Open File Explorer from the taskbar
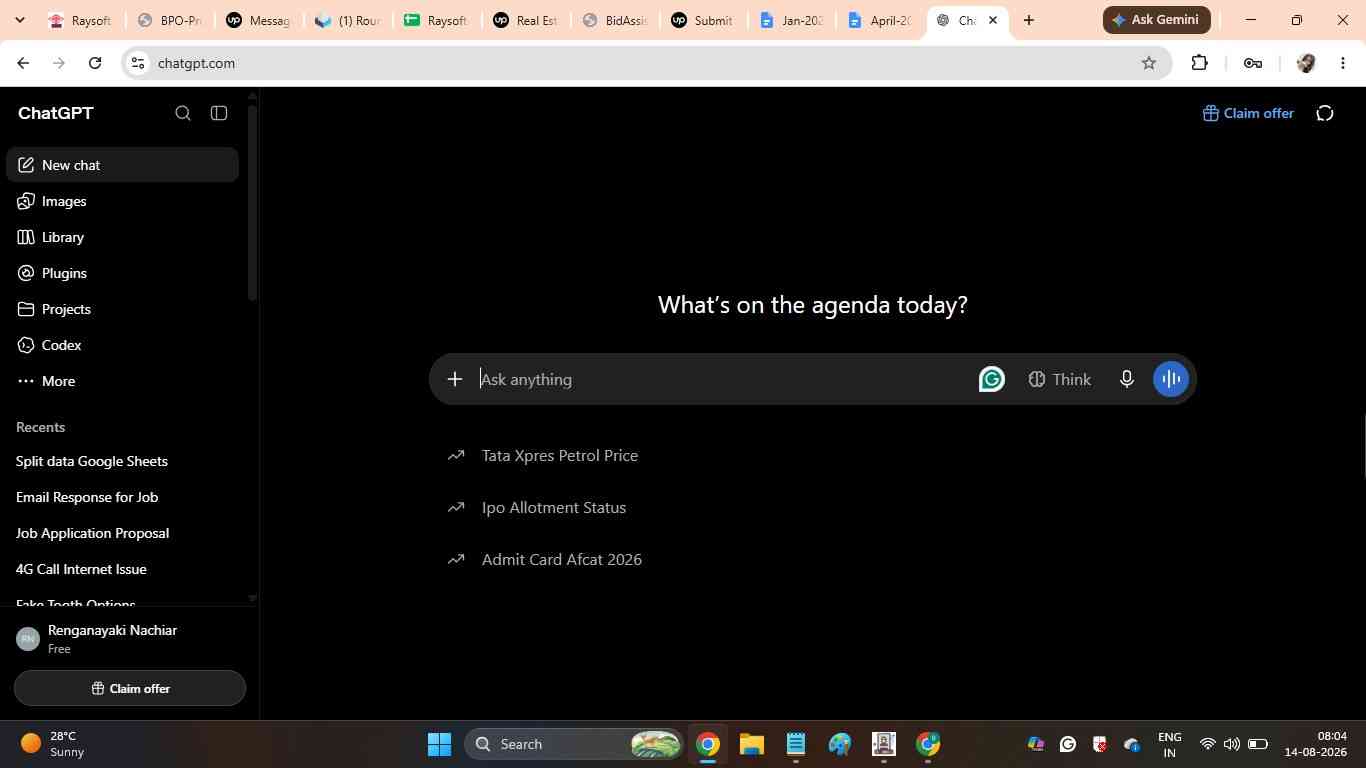This screenshot has height=768, width=1366. pos(752,744)
